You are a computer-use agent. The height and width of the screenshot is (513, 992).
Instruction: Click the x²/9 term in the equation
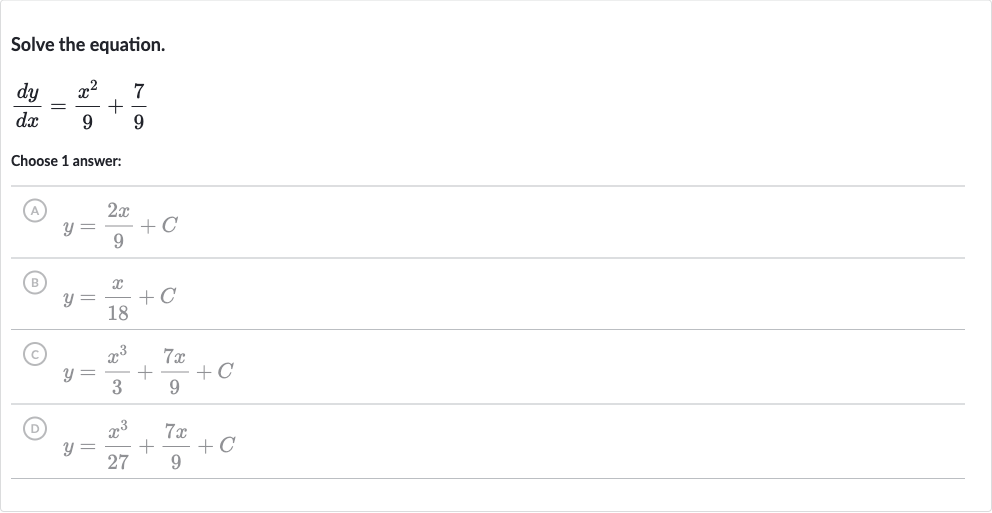87,106
